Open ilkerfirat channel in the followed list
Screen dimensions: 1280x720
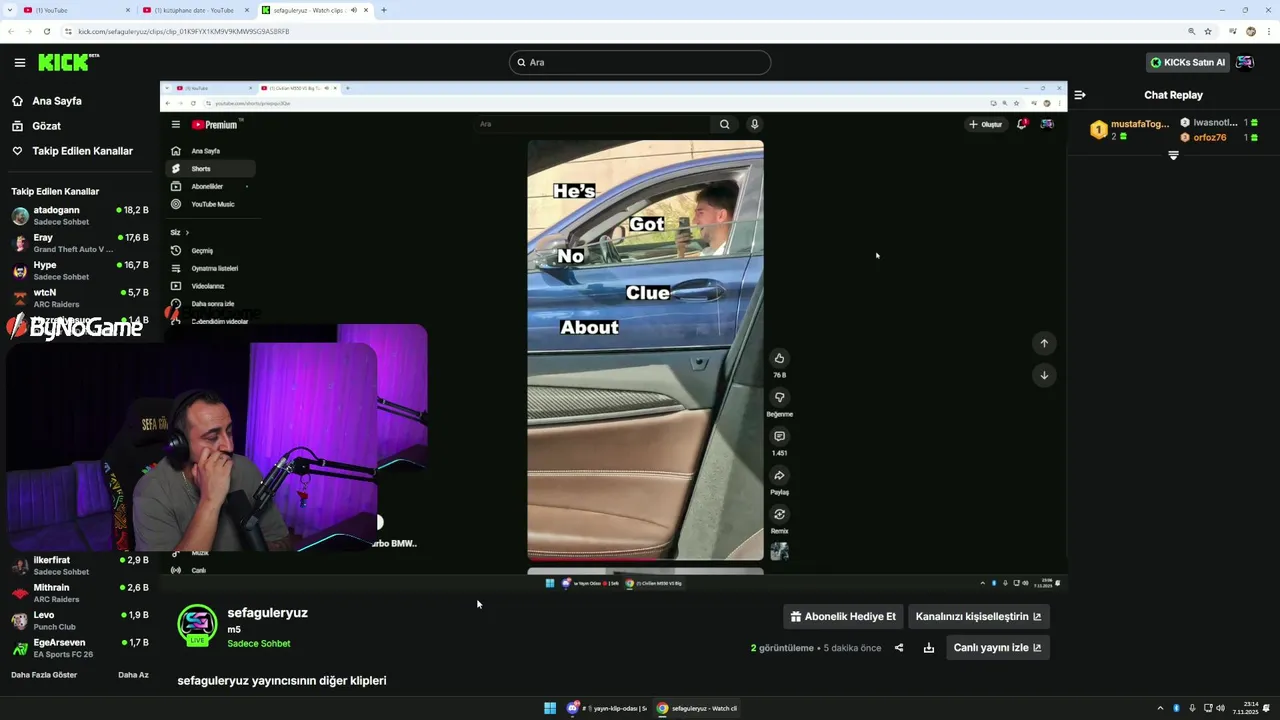pos(80,566)
